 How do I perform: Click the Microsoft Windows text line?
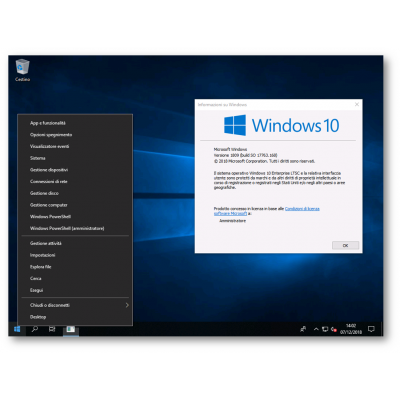(x=230, y=149)
